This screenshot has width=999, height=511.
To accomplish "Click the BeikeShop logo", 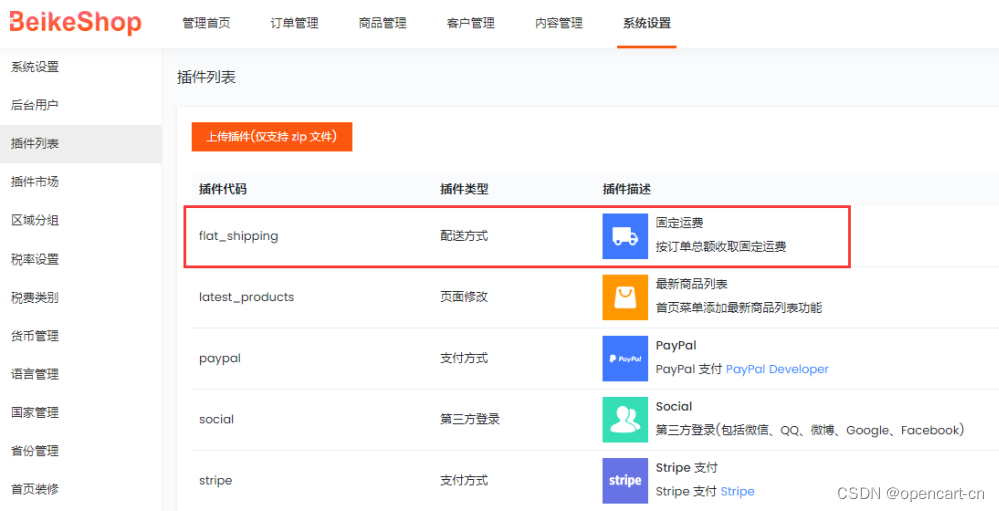I will (76, 22).
